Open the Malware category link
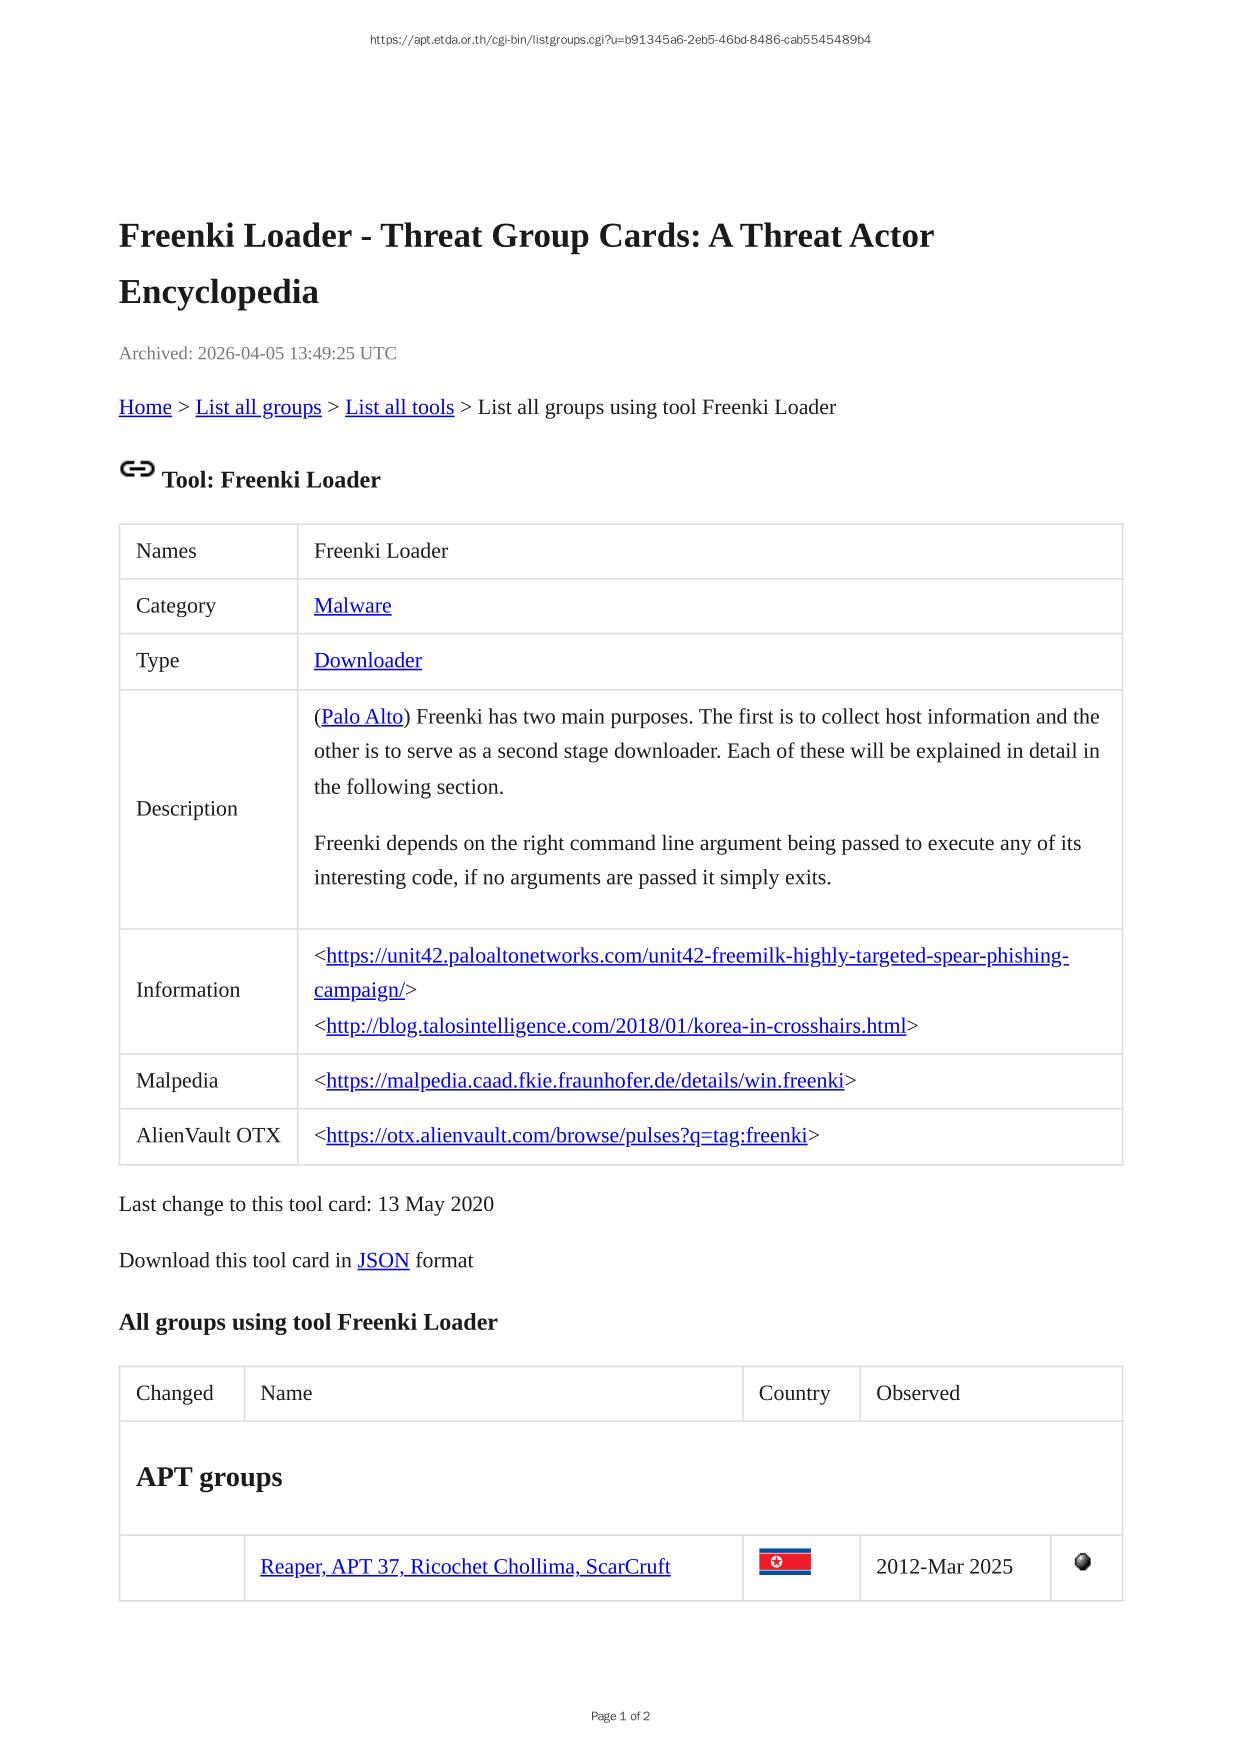This screenshot has height=1756, width=1242. click(352, 606)
